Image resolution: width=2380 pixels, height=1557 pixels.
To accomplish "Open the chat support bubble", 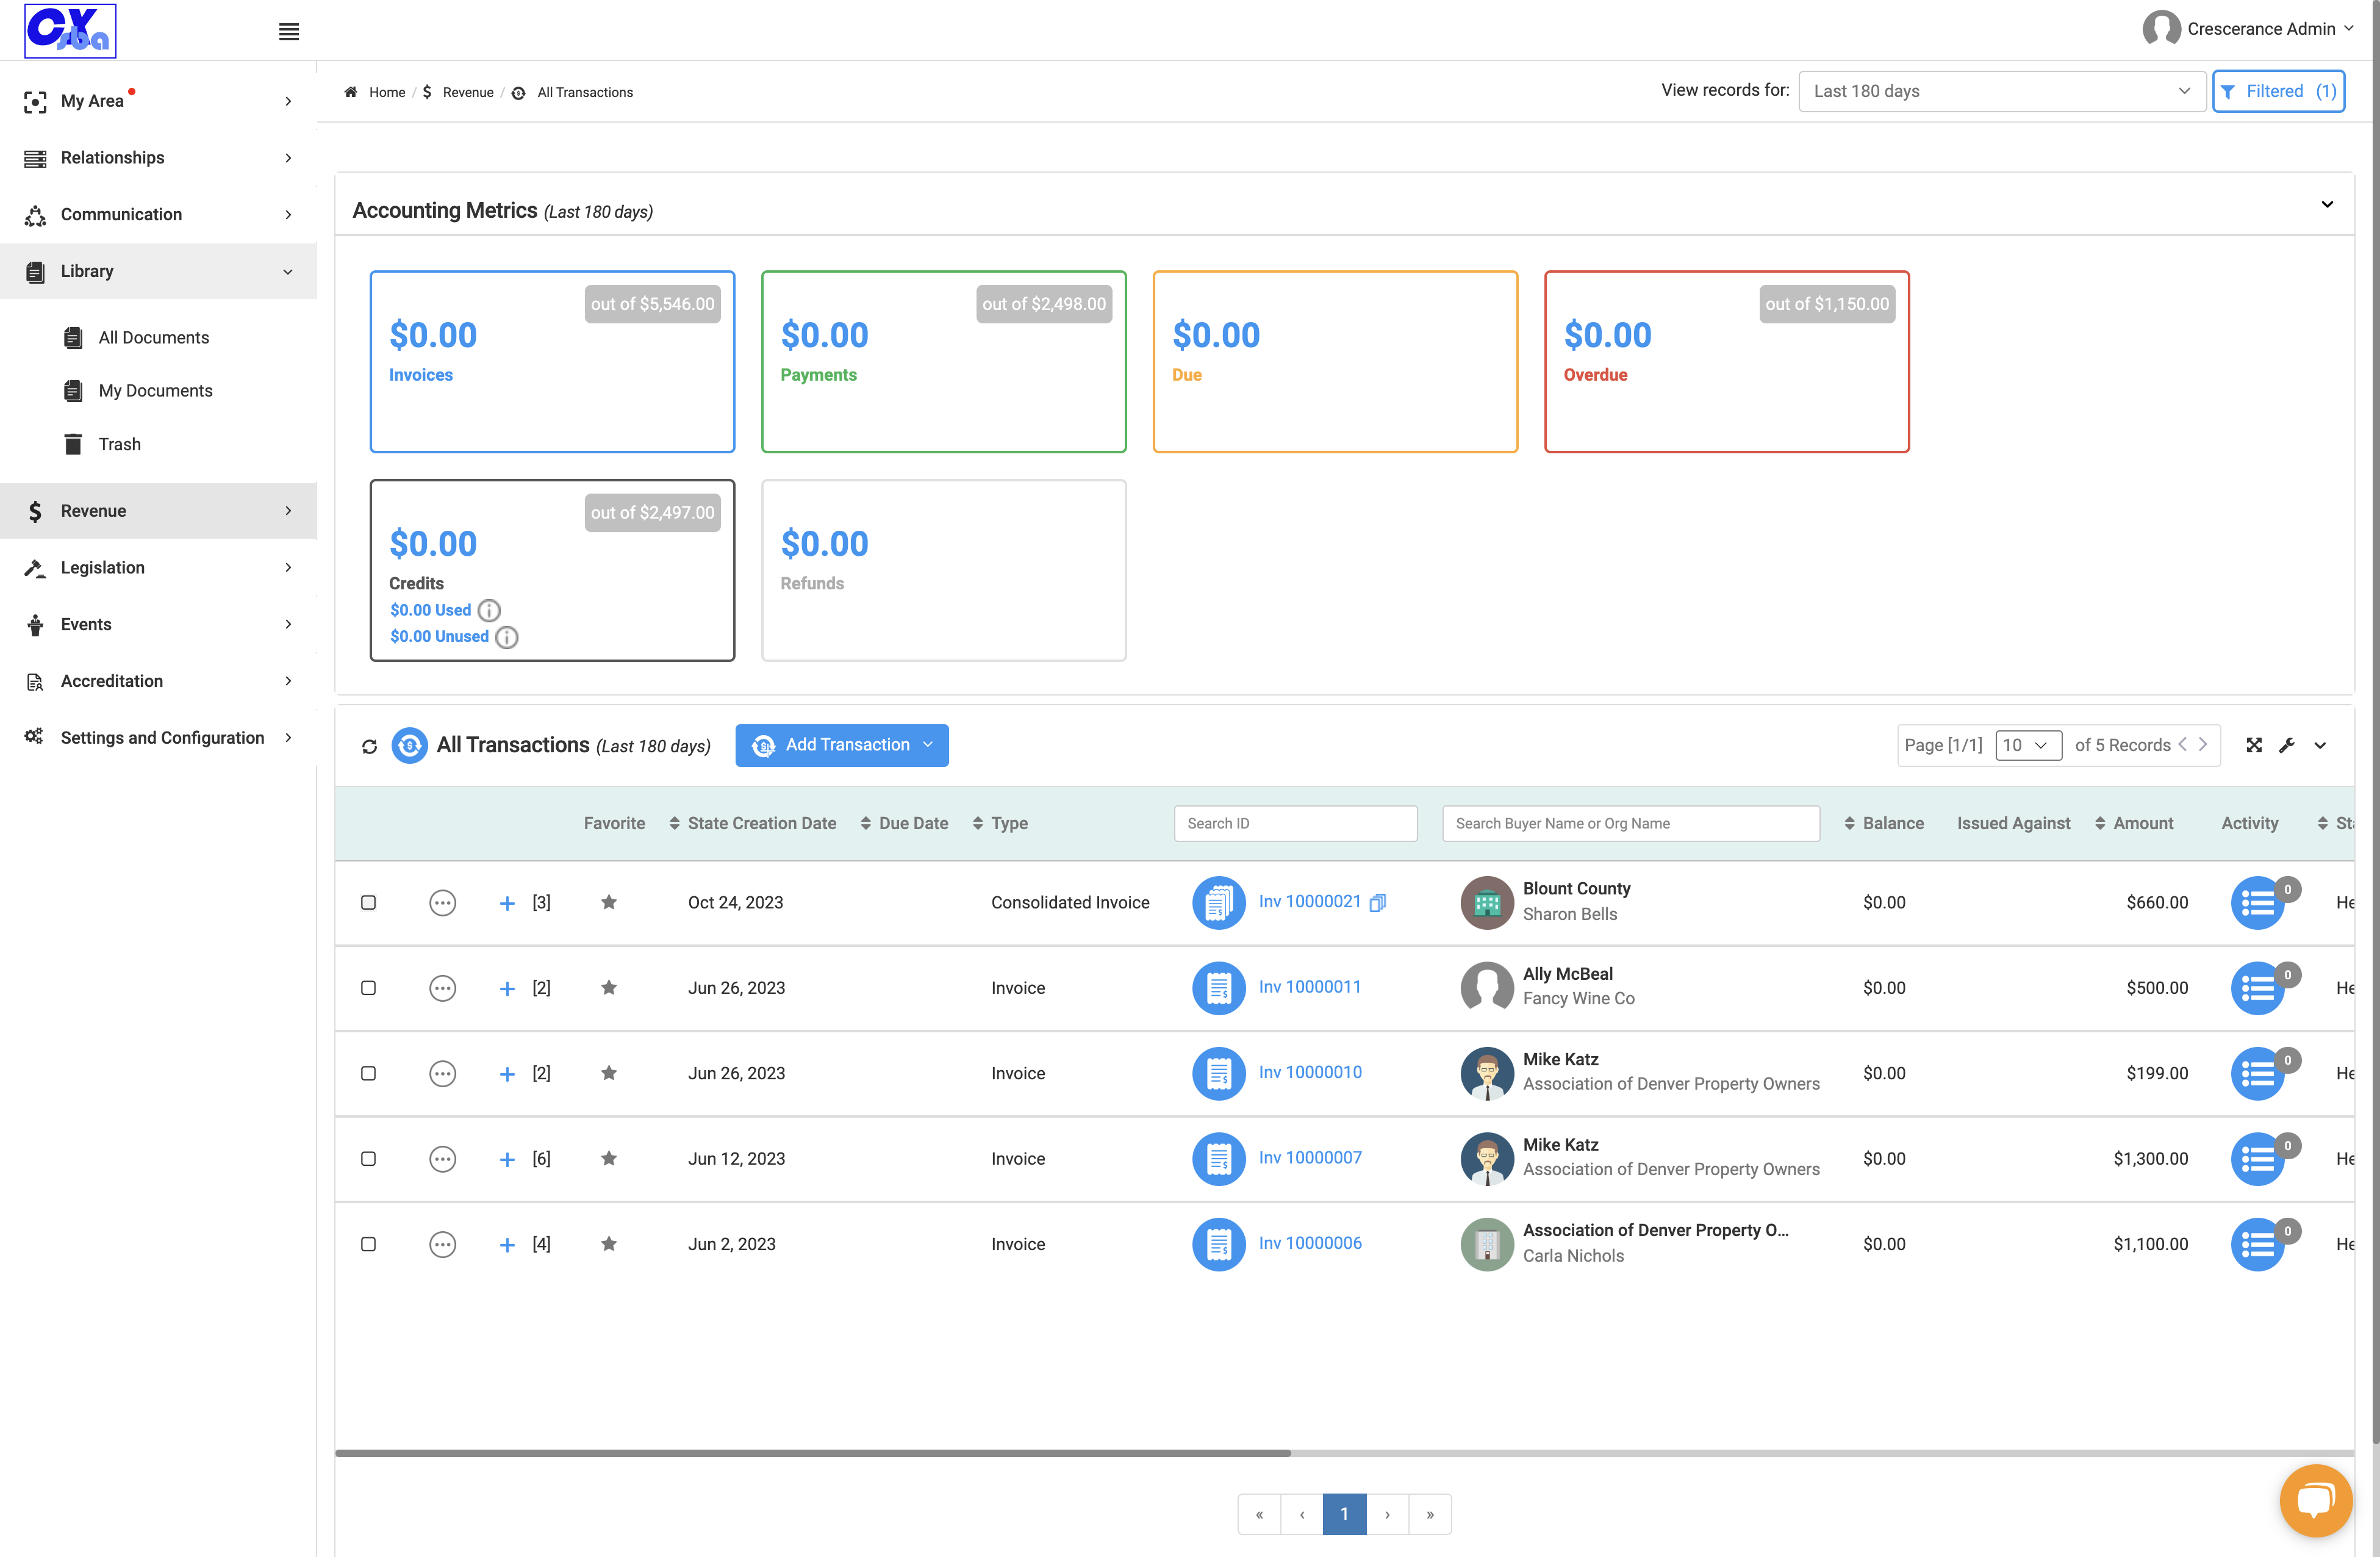I will [x=2316, y=1500].
